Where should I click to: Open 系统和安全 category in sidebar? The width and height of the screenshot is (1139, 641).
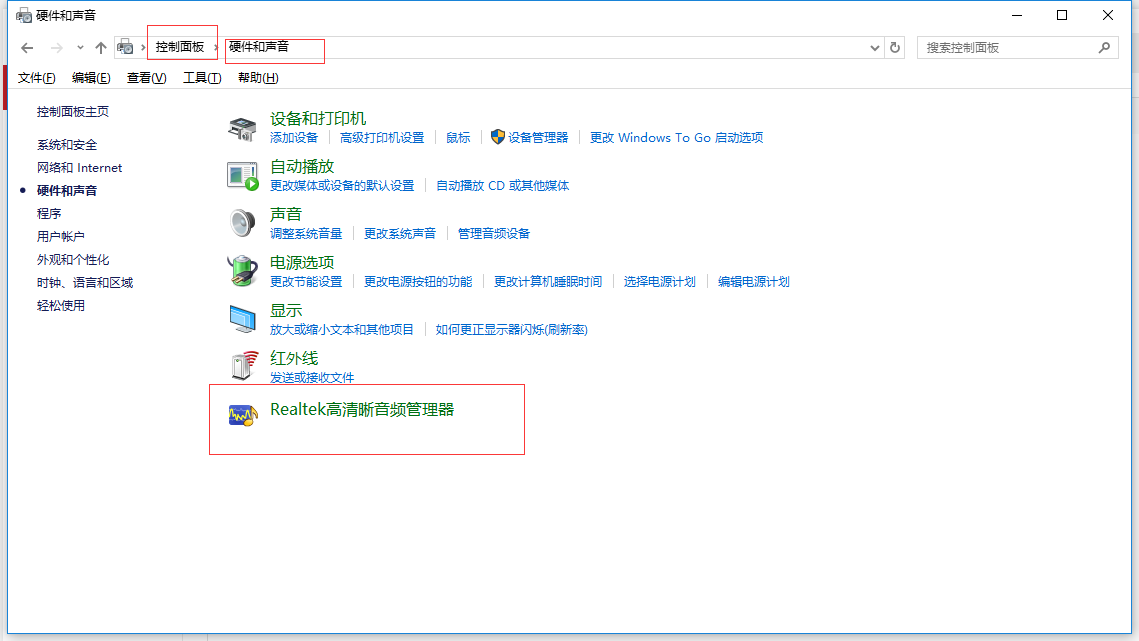(x=67, y=145)
